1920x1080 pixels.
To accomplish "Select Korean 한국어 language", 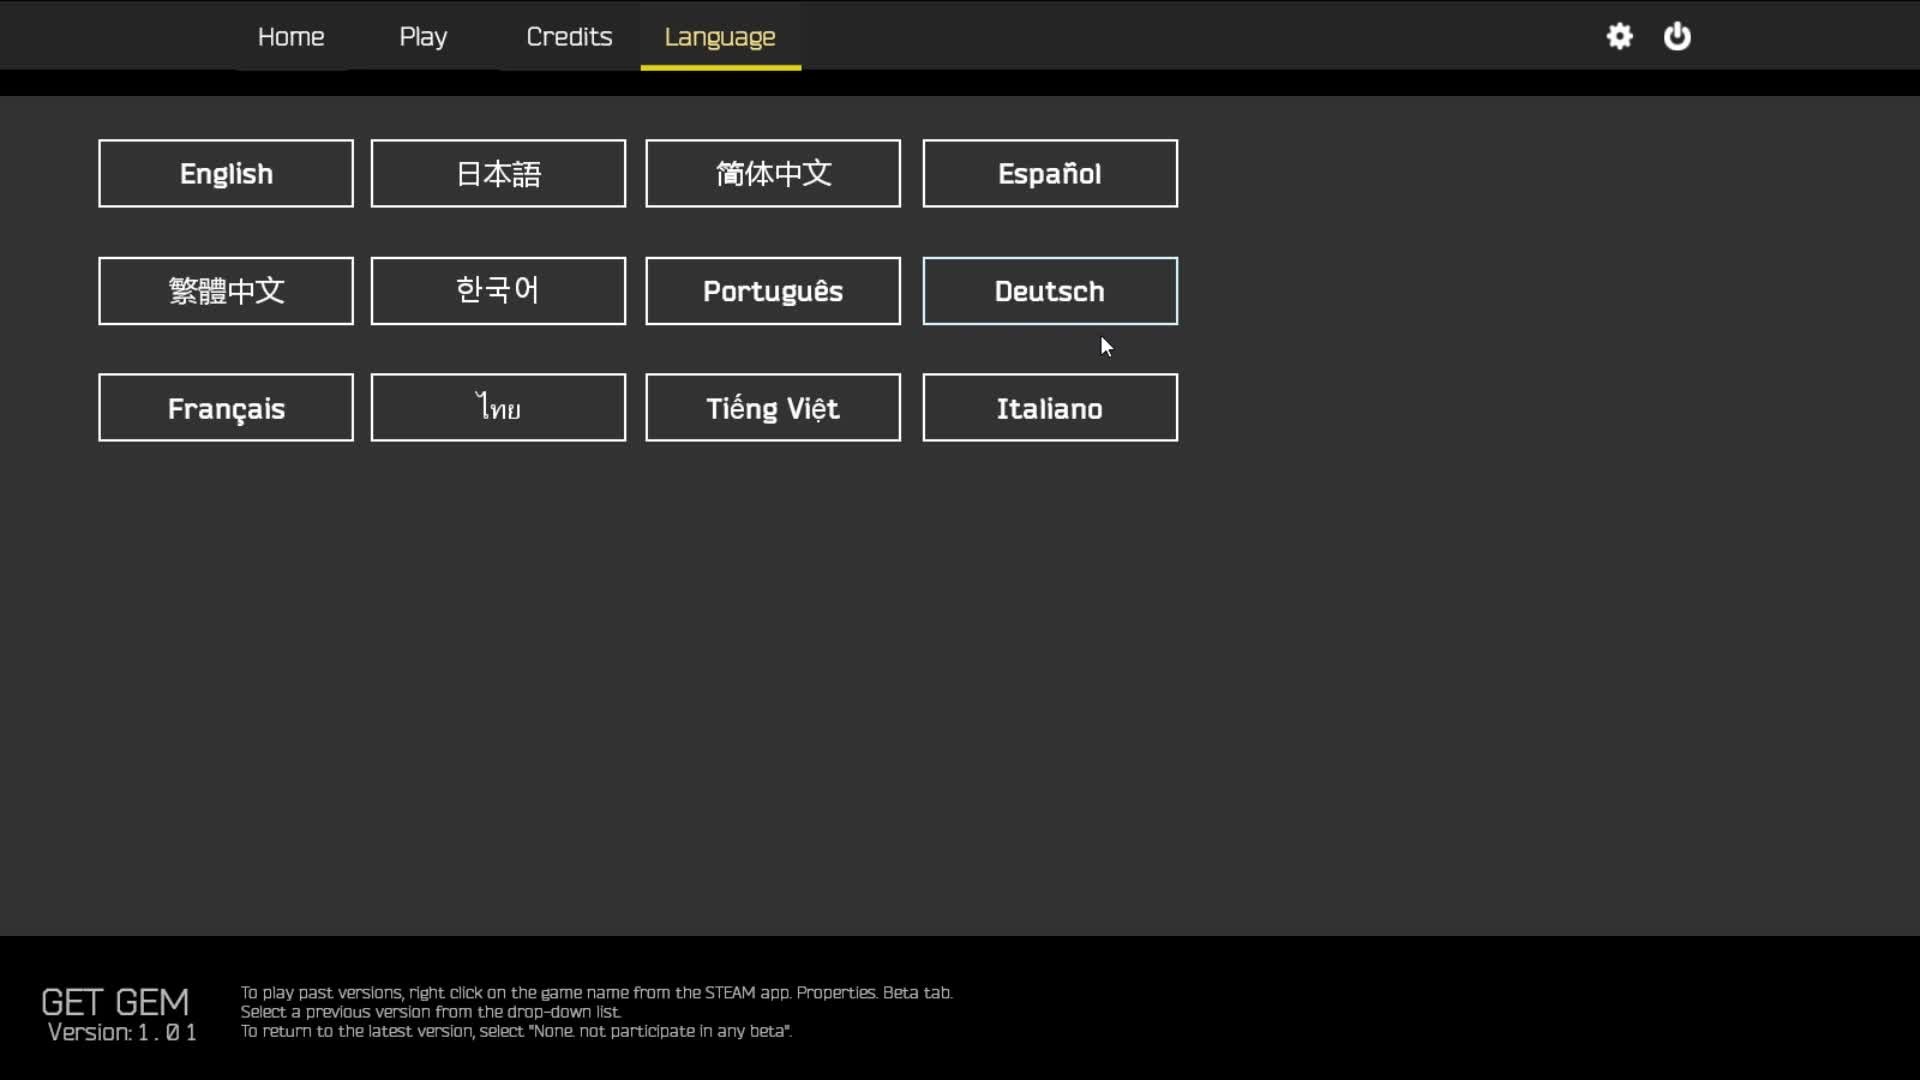I will click(498, 291).
